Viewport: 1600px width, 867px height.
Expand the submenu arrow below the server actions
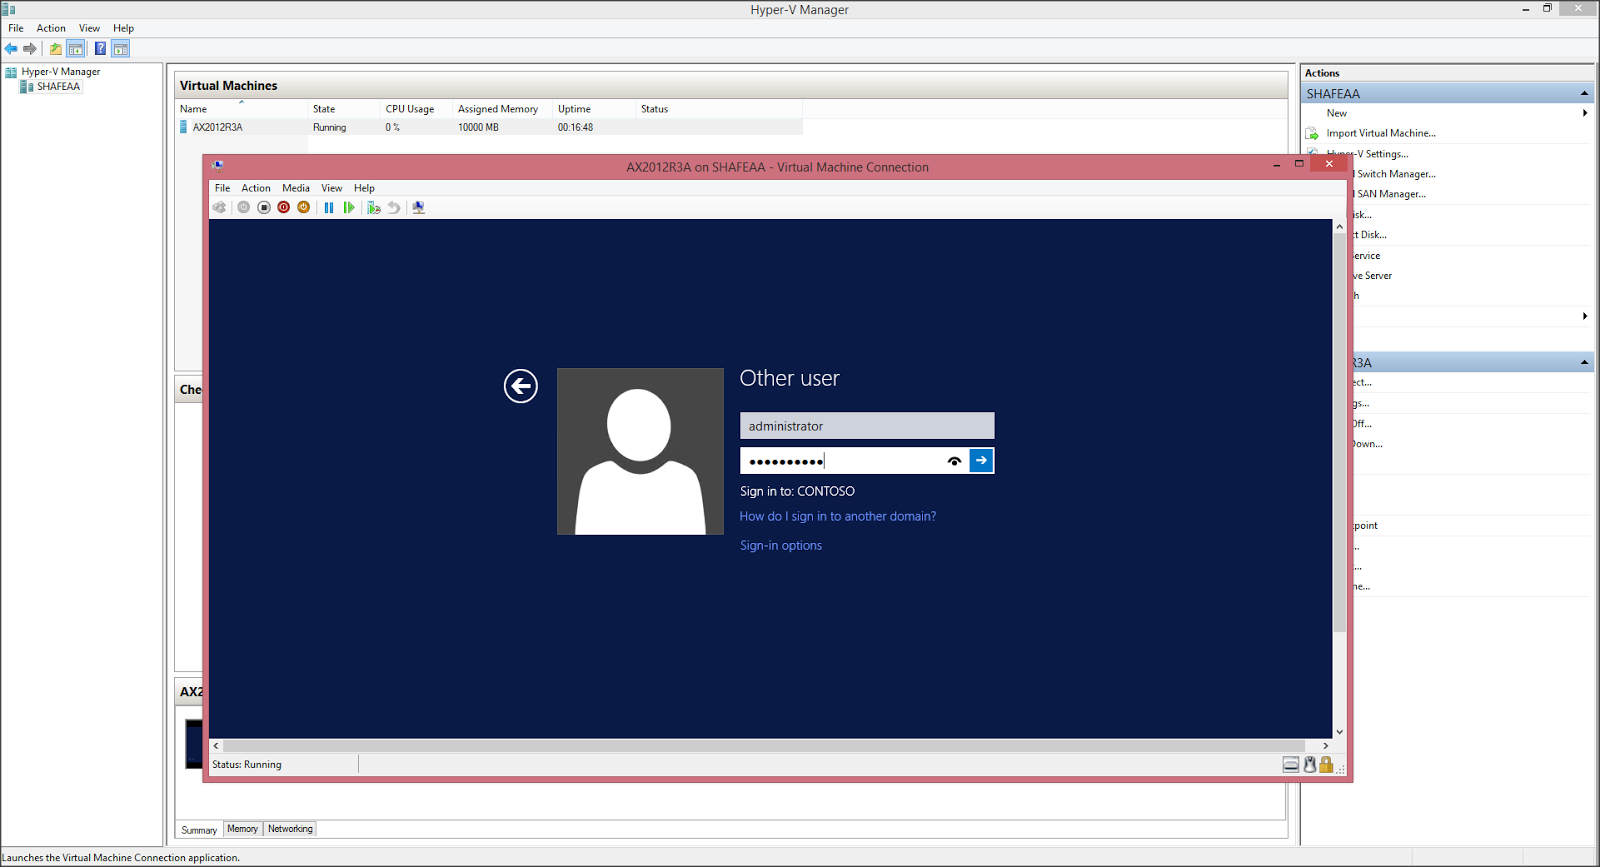click(x=1585, y=316)
